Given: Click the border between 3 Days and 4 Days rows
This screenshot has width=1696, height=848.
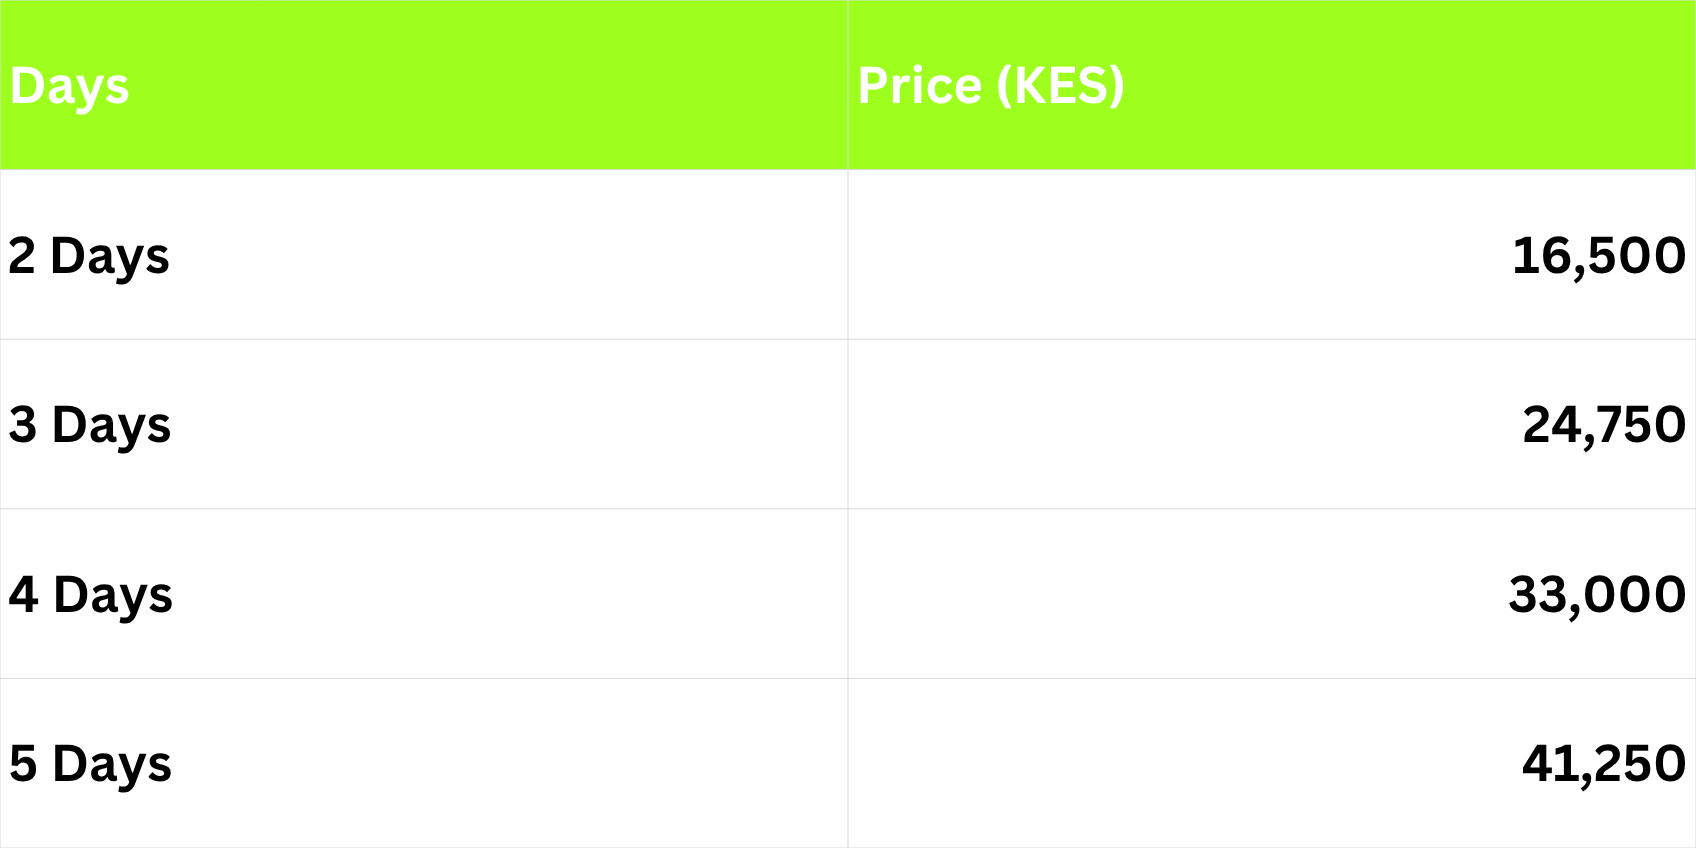Looking at the screenshot, I should (x=424, y=509).
